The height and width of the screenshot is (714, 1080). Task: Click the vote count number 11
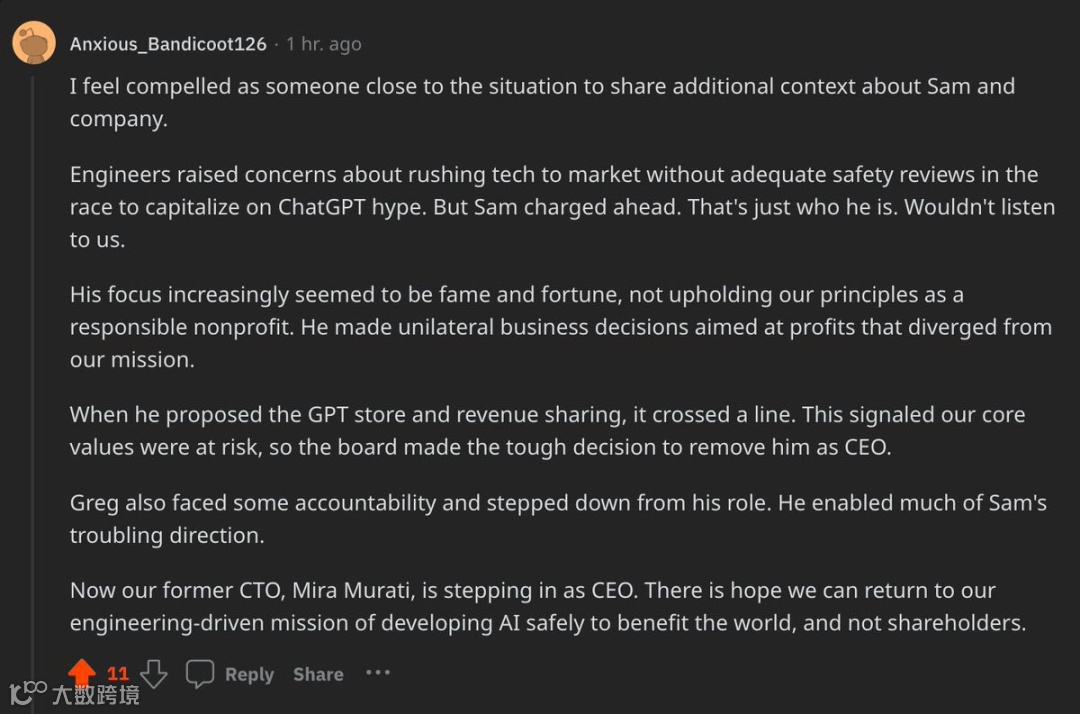click(x=118, y=674)
